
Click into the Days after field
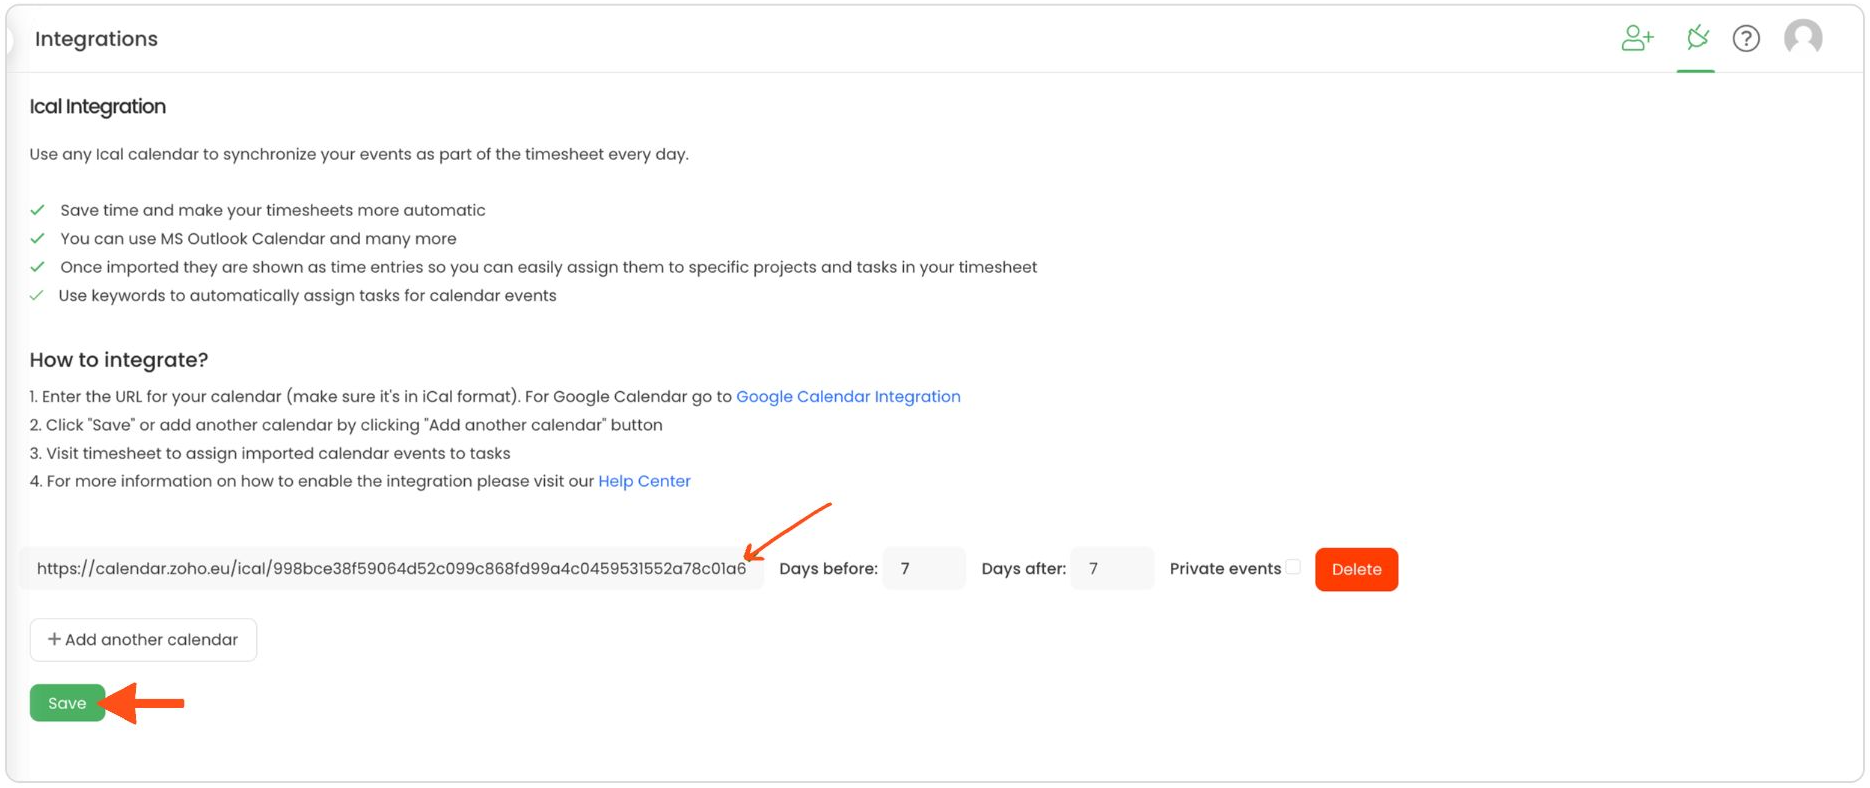(1112, 569)
